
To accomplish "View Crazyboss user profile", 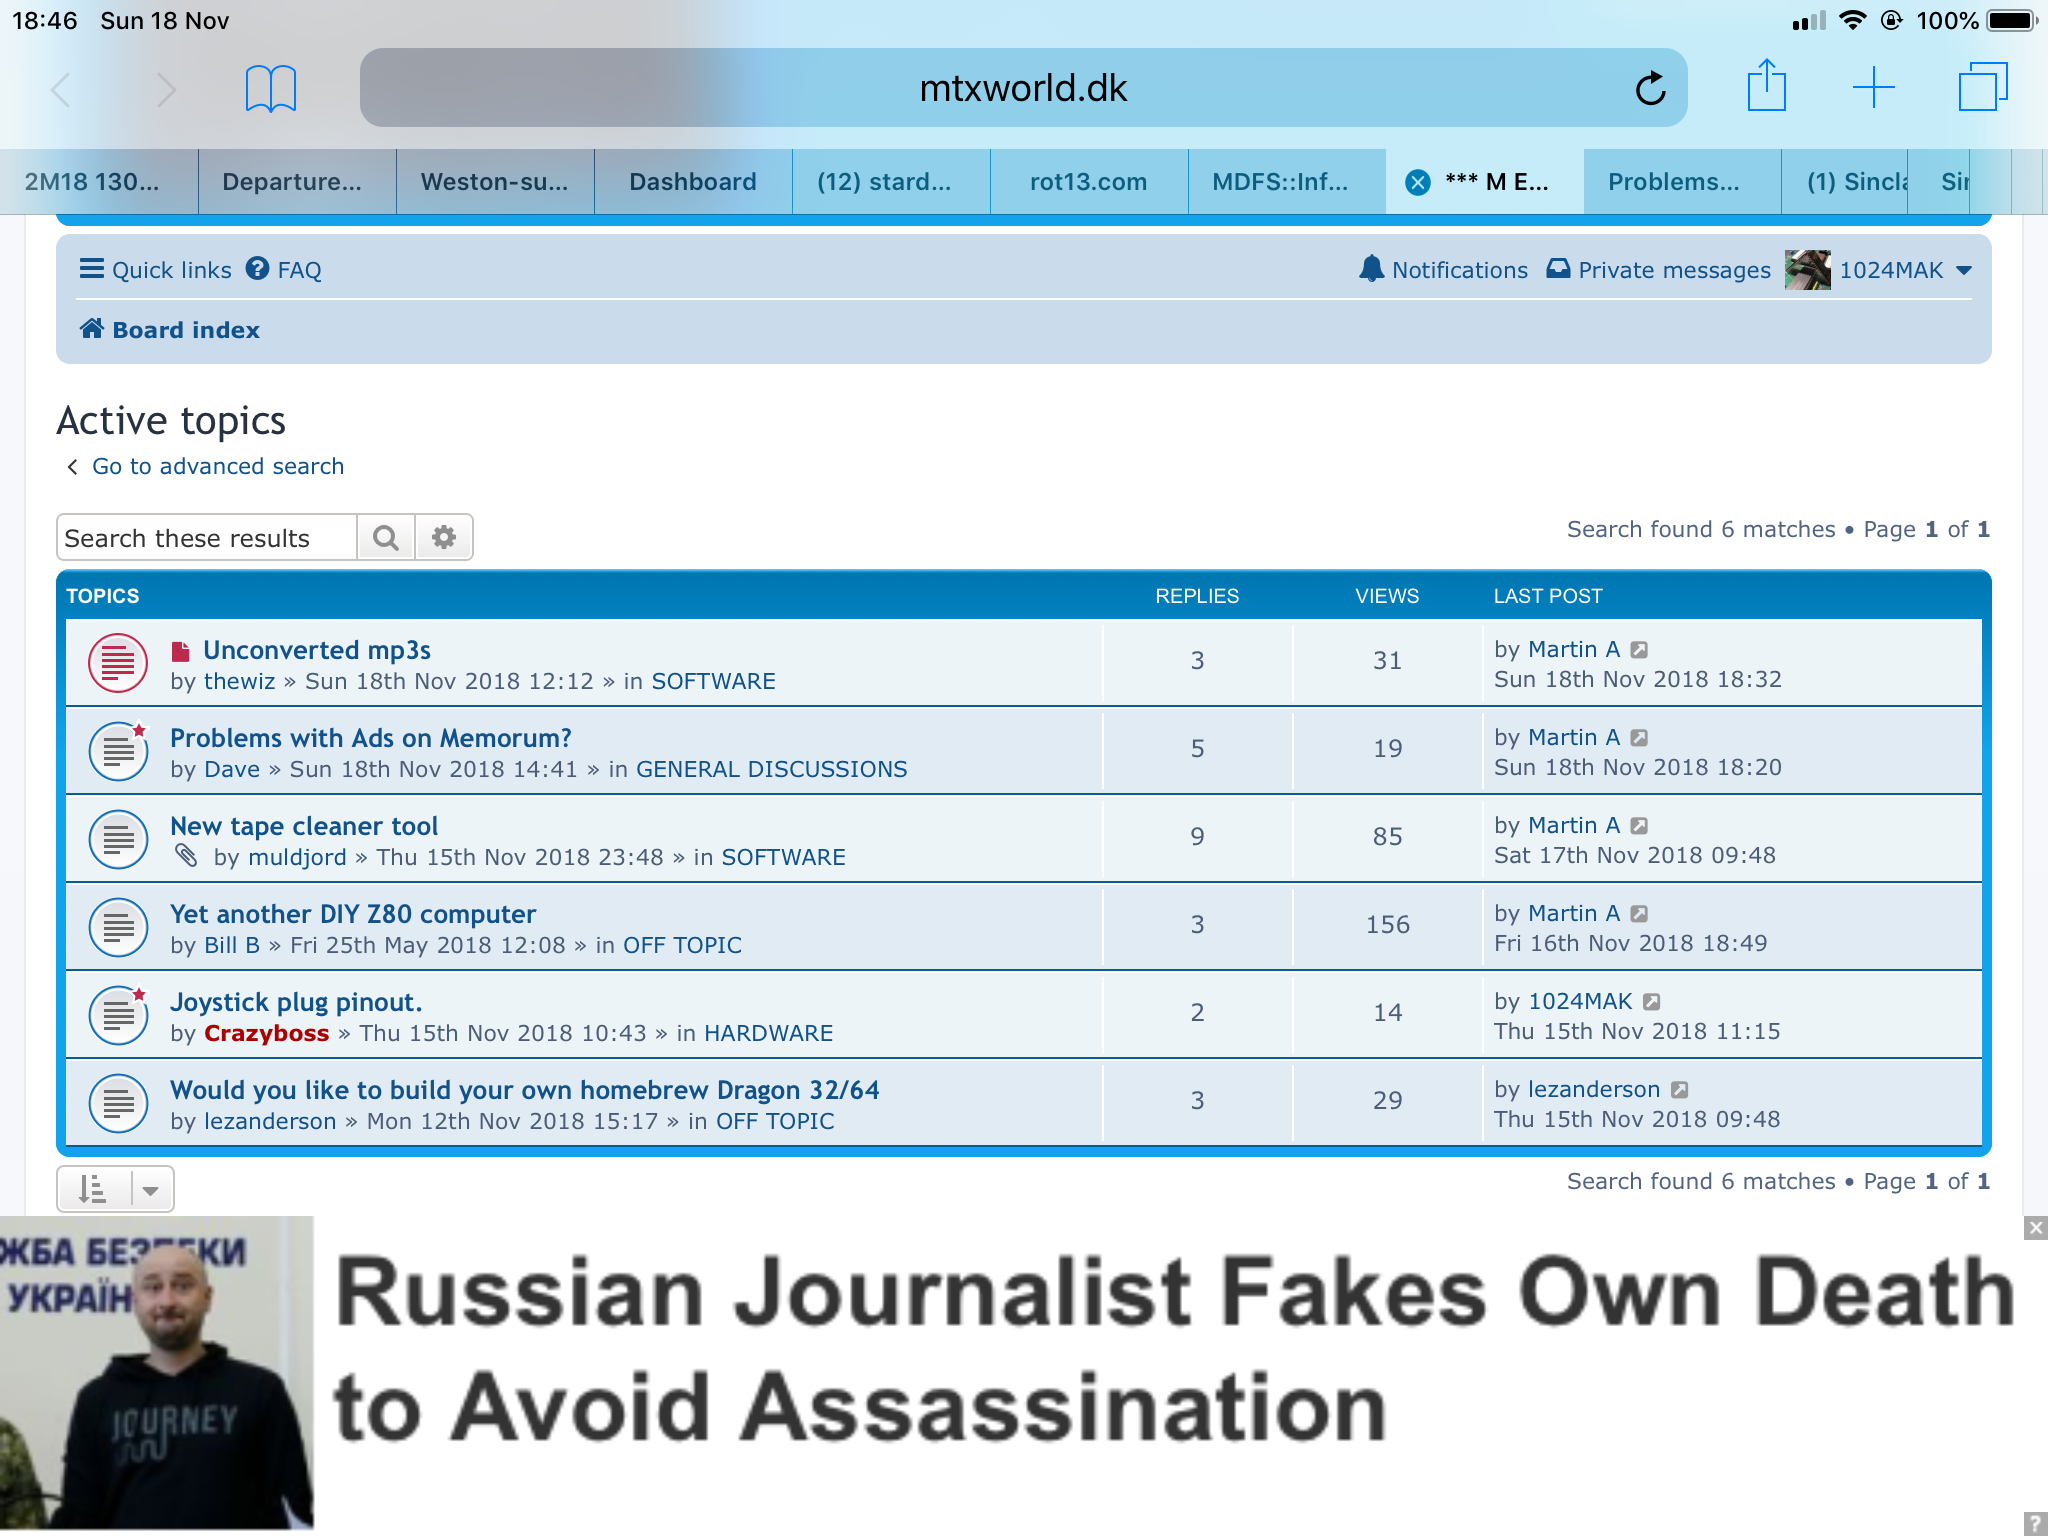I will click(x=266, y=1033).
